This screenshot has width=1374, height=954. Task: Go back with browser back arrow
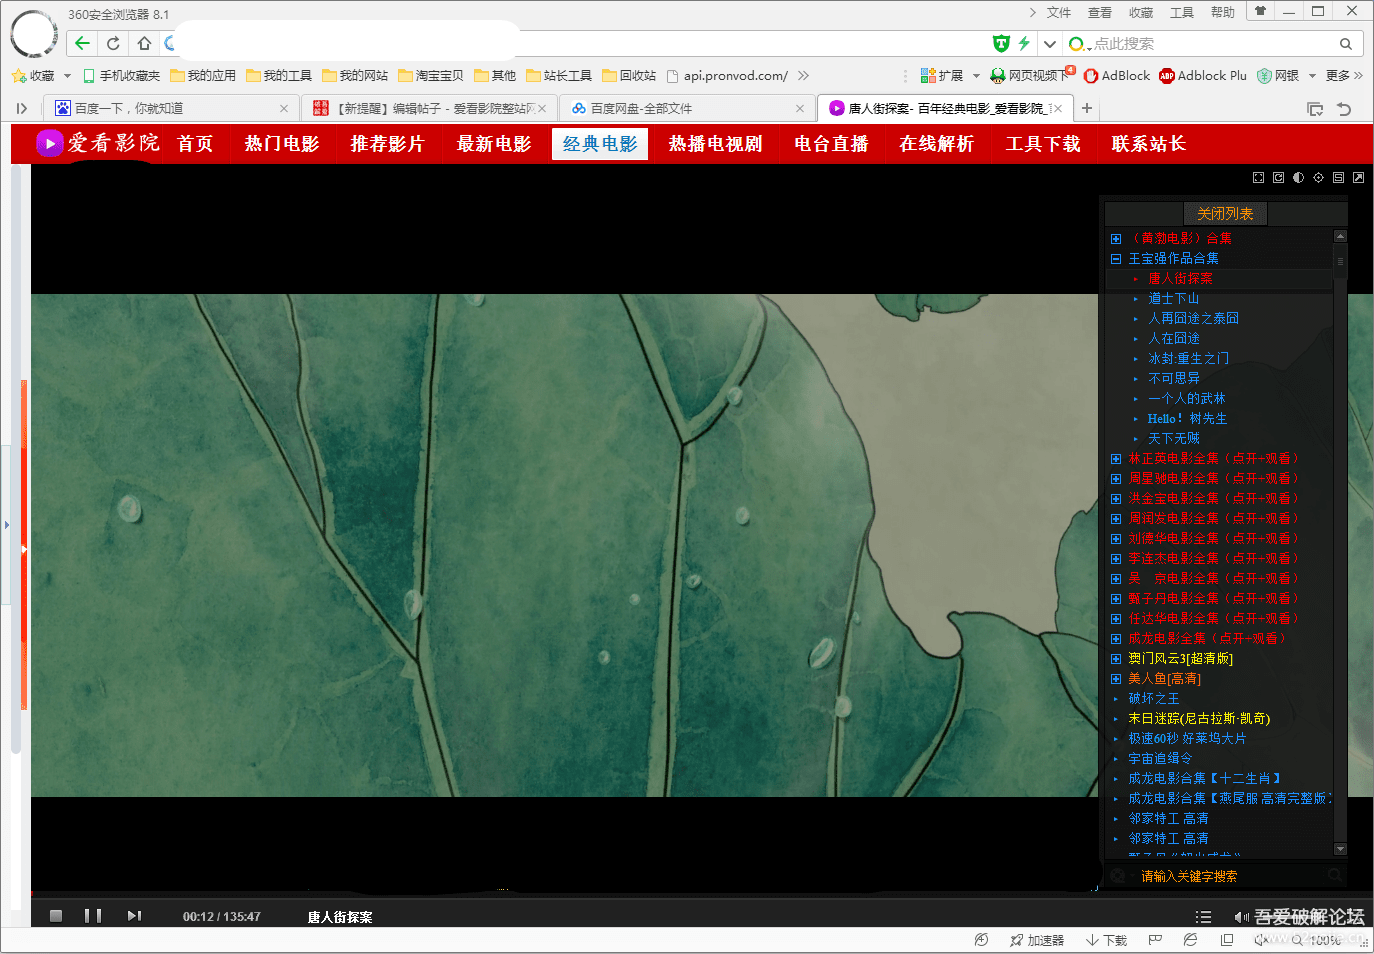82,43
